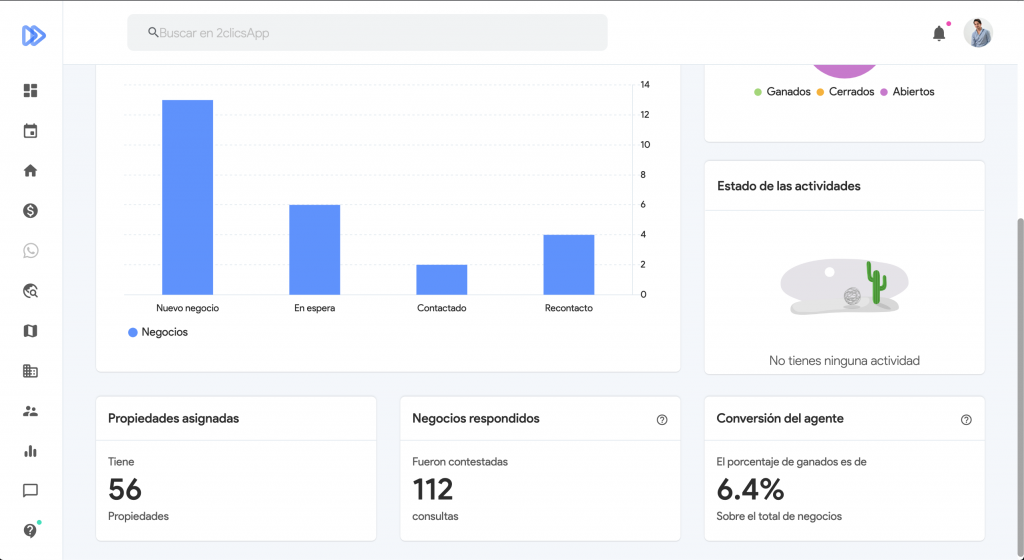The height and width of the screenshot is (560, 1024).
Task: Open the chat message icon in sidebar
Action: tap(31, 491)
